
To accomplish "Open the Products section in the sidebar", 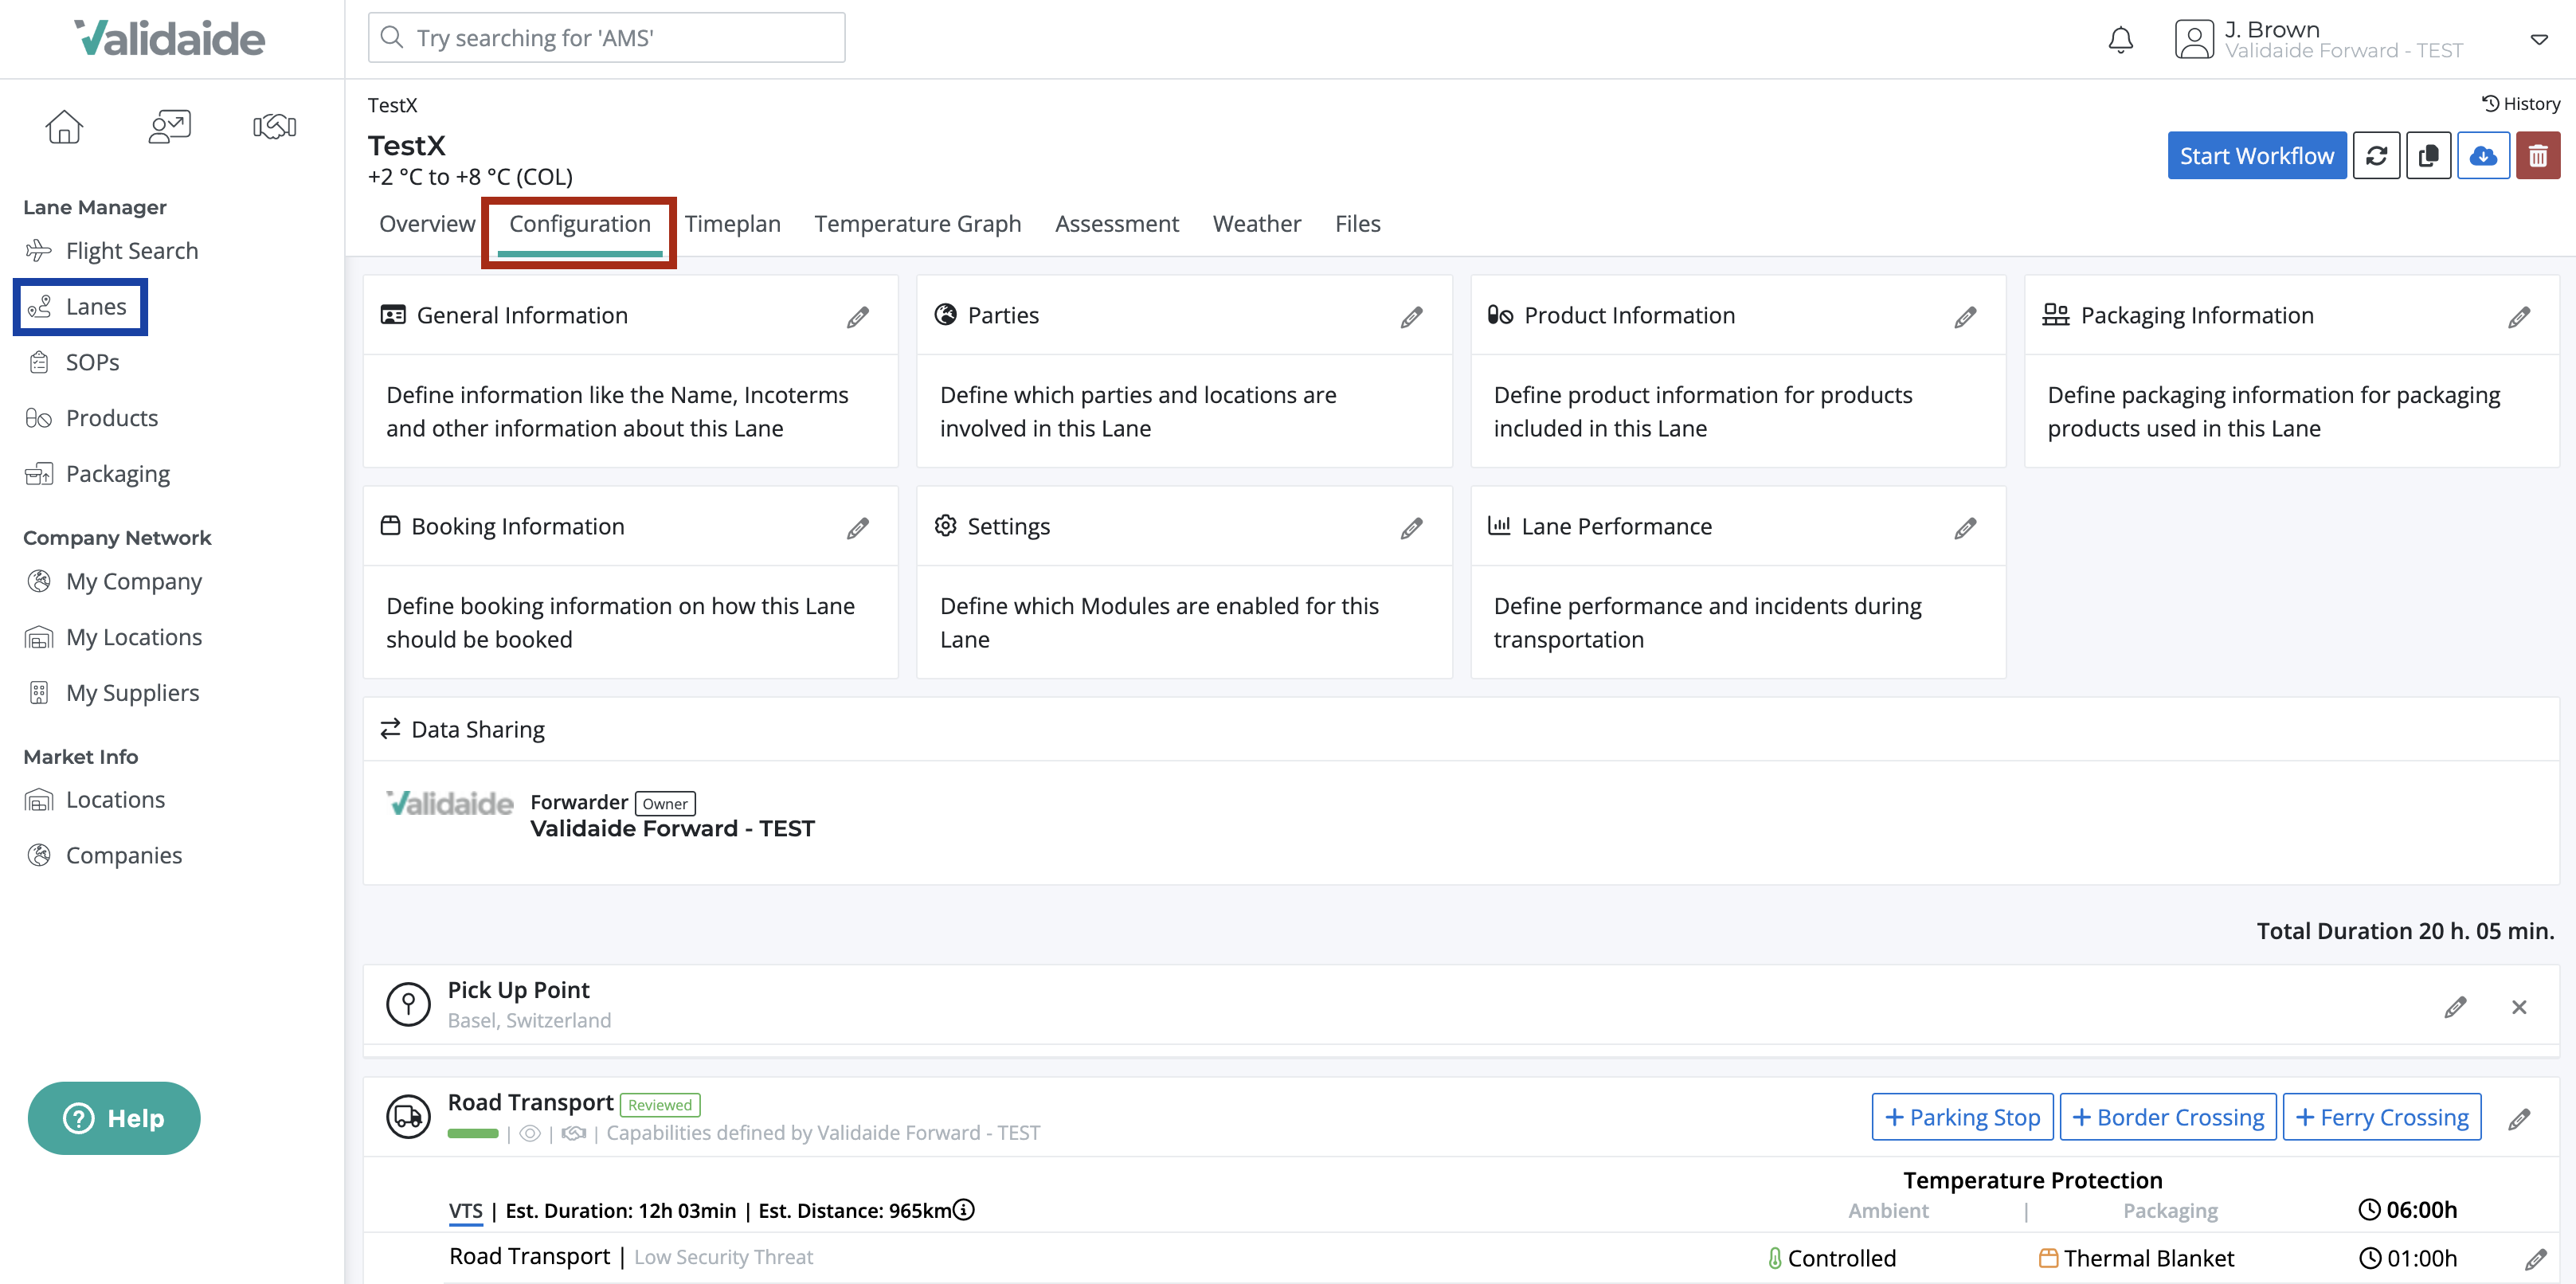I will (x=111, y=417).
